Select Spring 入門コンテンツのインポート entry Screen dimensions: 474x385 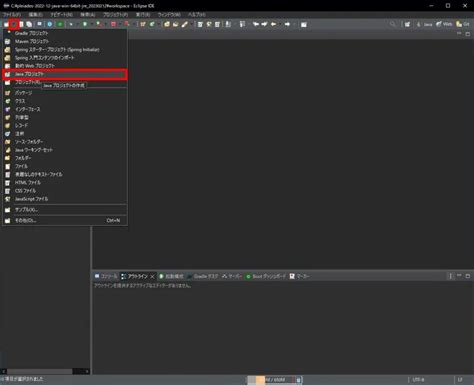65,58
